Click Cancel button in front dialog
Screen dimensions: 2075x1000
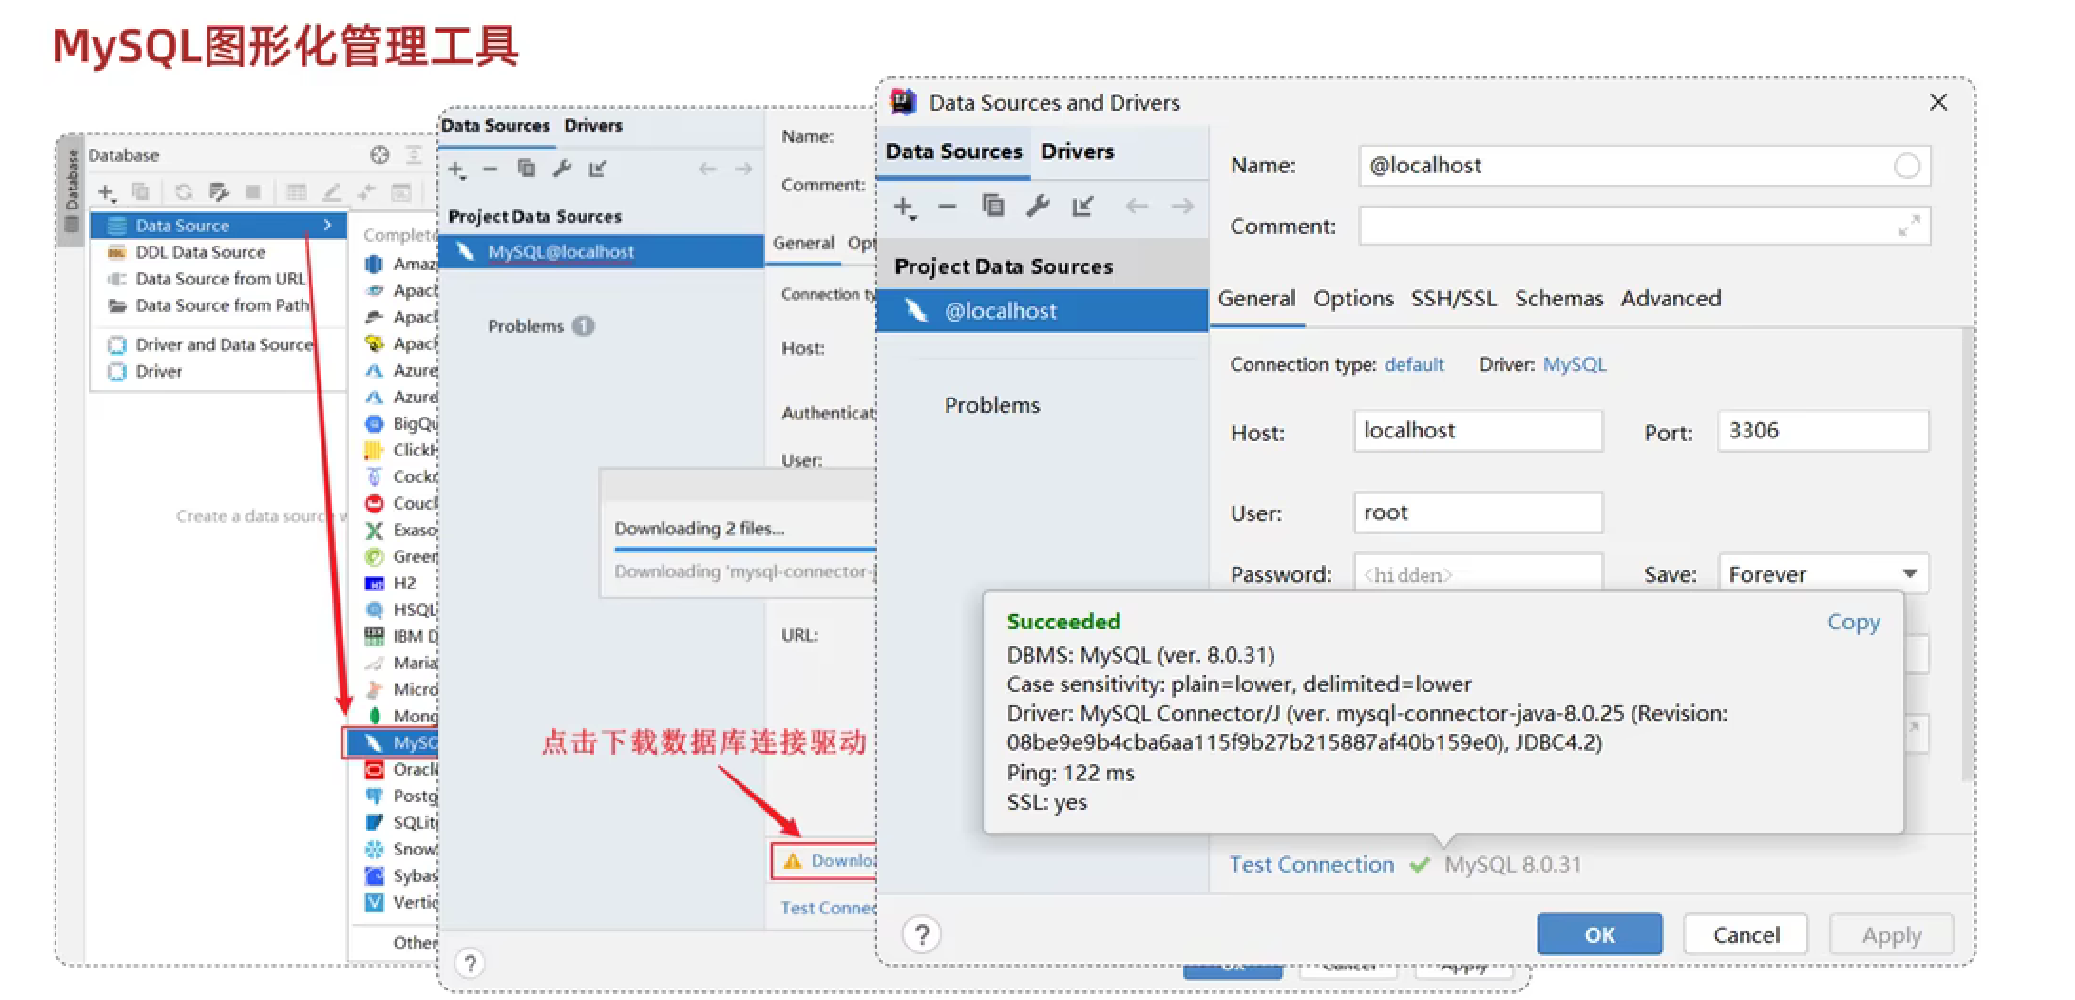click(1746, 935)
